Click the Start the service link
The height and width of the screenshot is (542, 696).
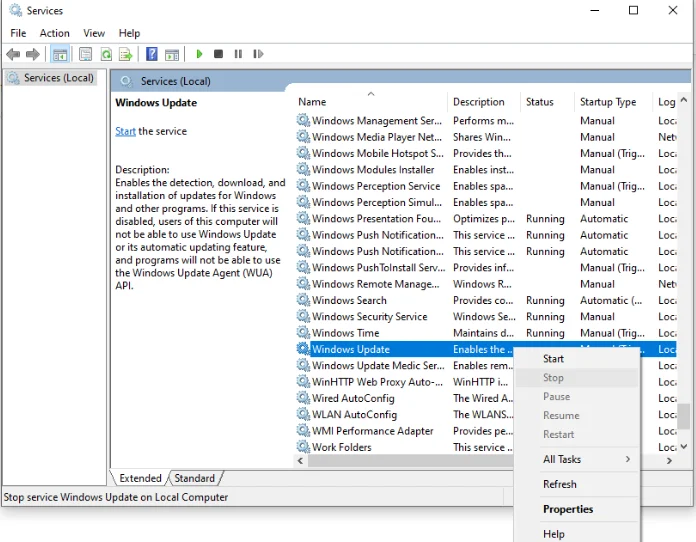coord(125,131)
